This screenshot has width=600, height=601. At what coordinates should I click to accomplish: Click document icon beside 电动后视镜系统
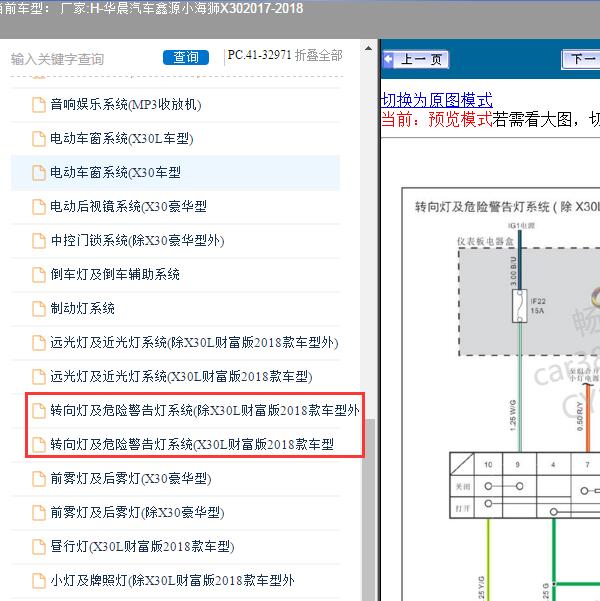[39, 207]
